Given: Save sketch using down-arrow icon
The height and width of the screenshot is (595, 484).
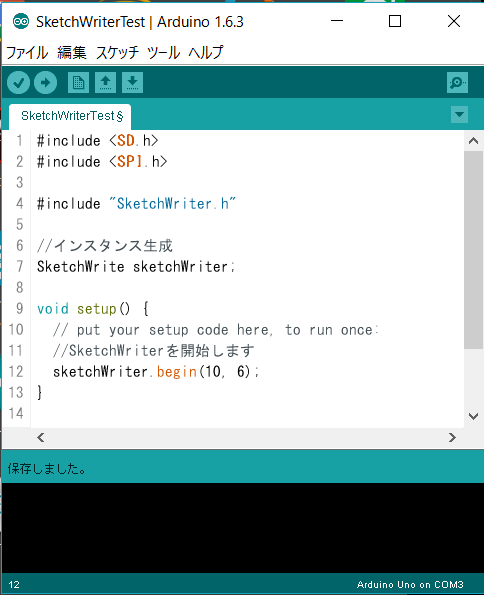Looking at the screenshot, I should coord(132,82).
